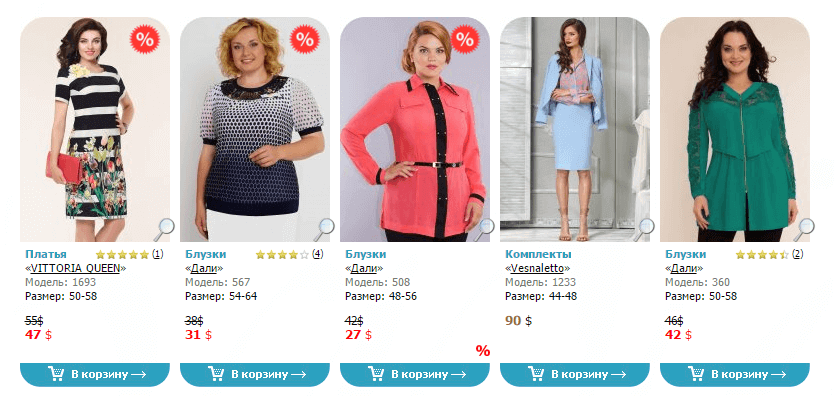
Task: Add green Дали blouse model 360 to cart
Action: [x=735, y=374]
